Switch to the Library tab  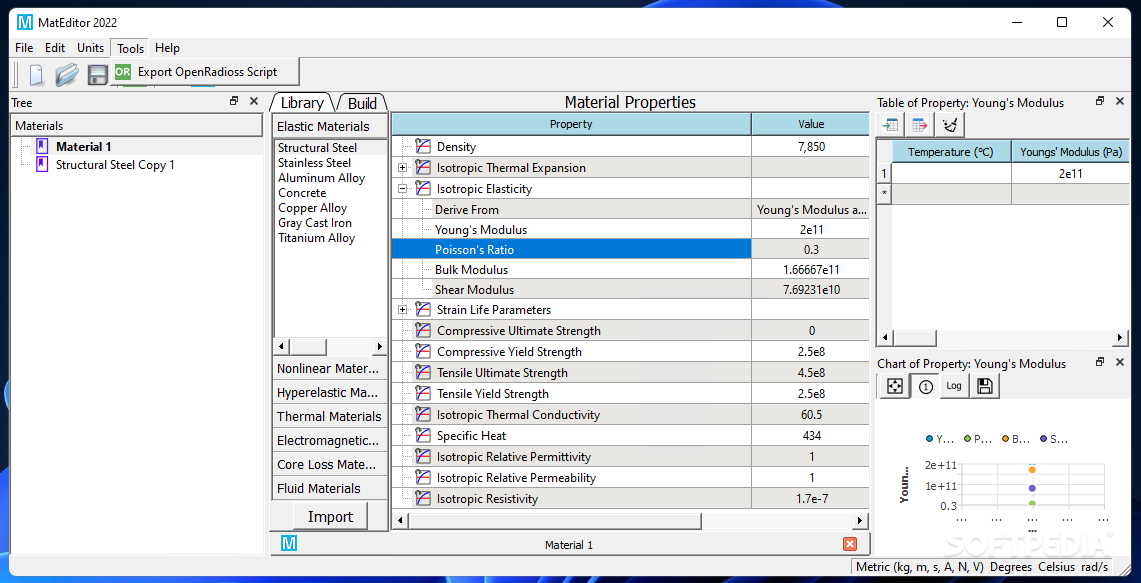[302, 103]
